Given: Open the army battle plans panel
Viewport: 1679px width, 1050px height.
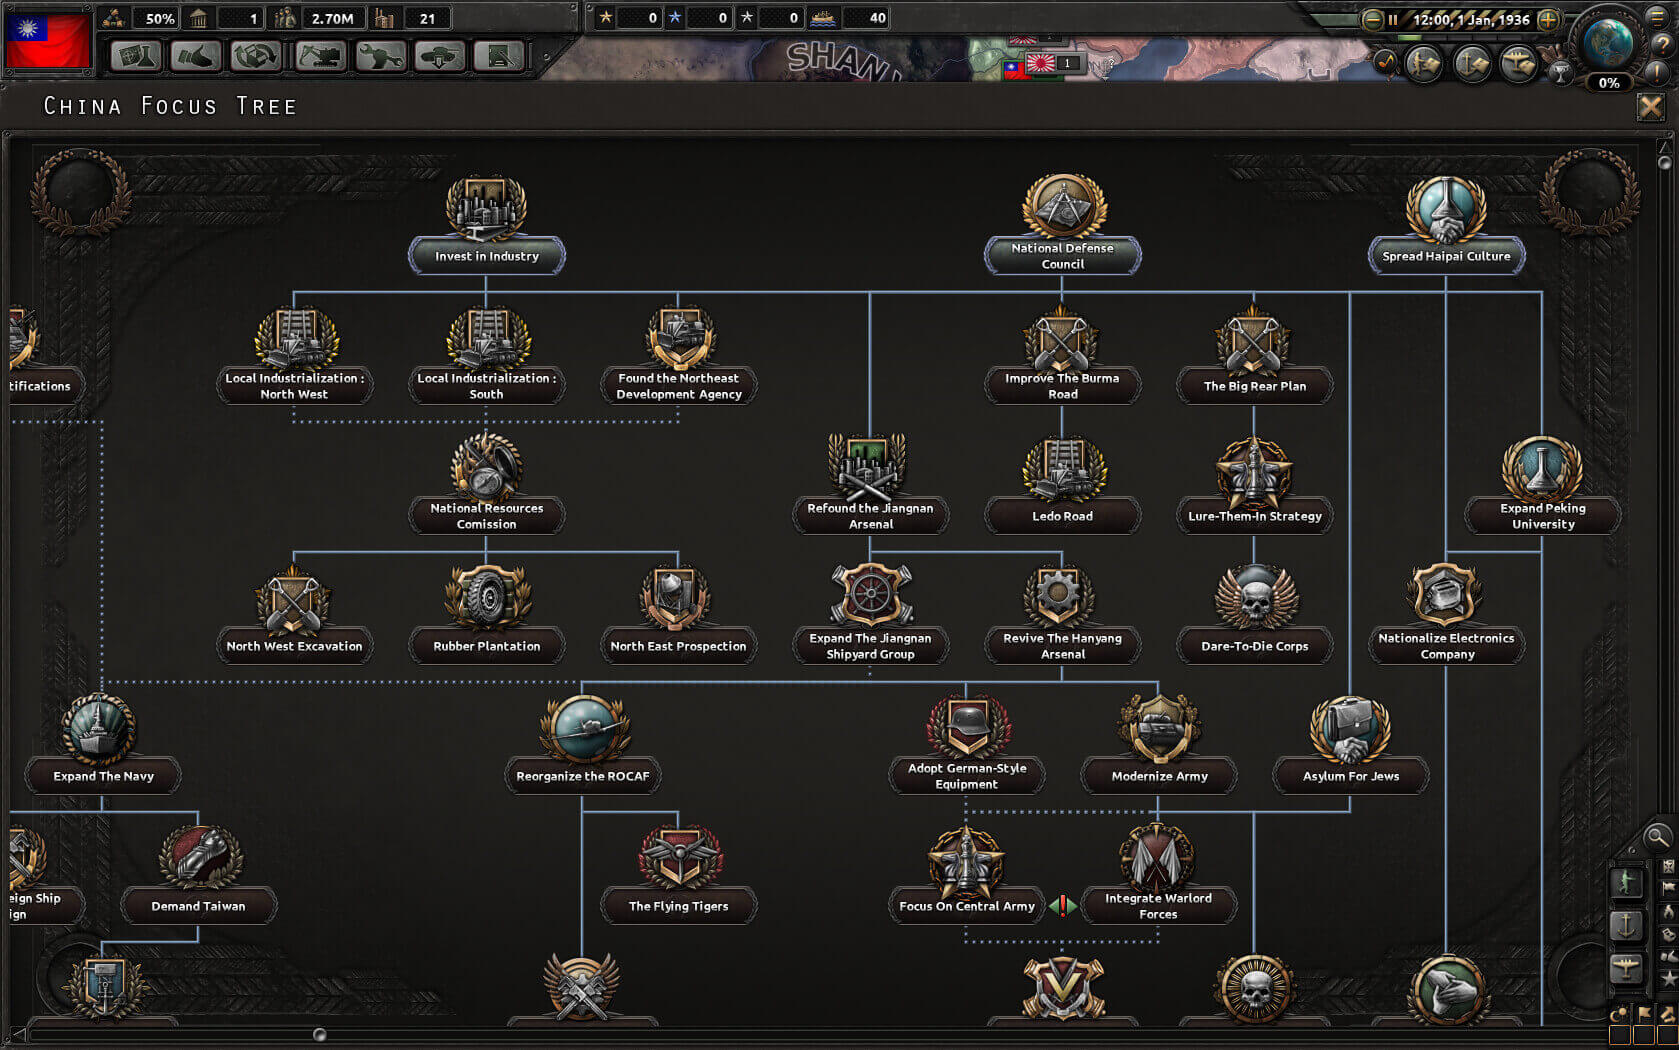Looking at the screenshot, I should (x=1423, y=64).
